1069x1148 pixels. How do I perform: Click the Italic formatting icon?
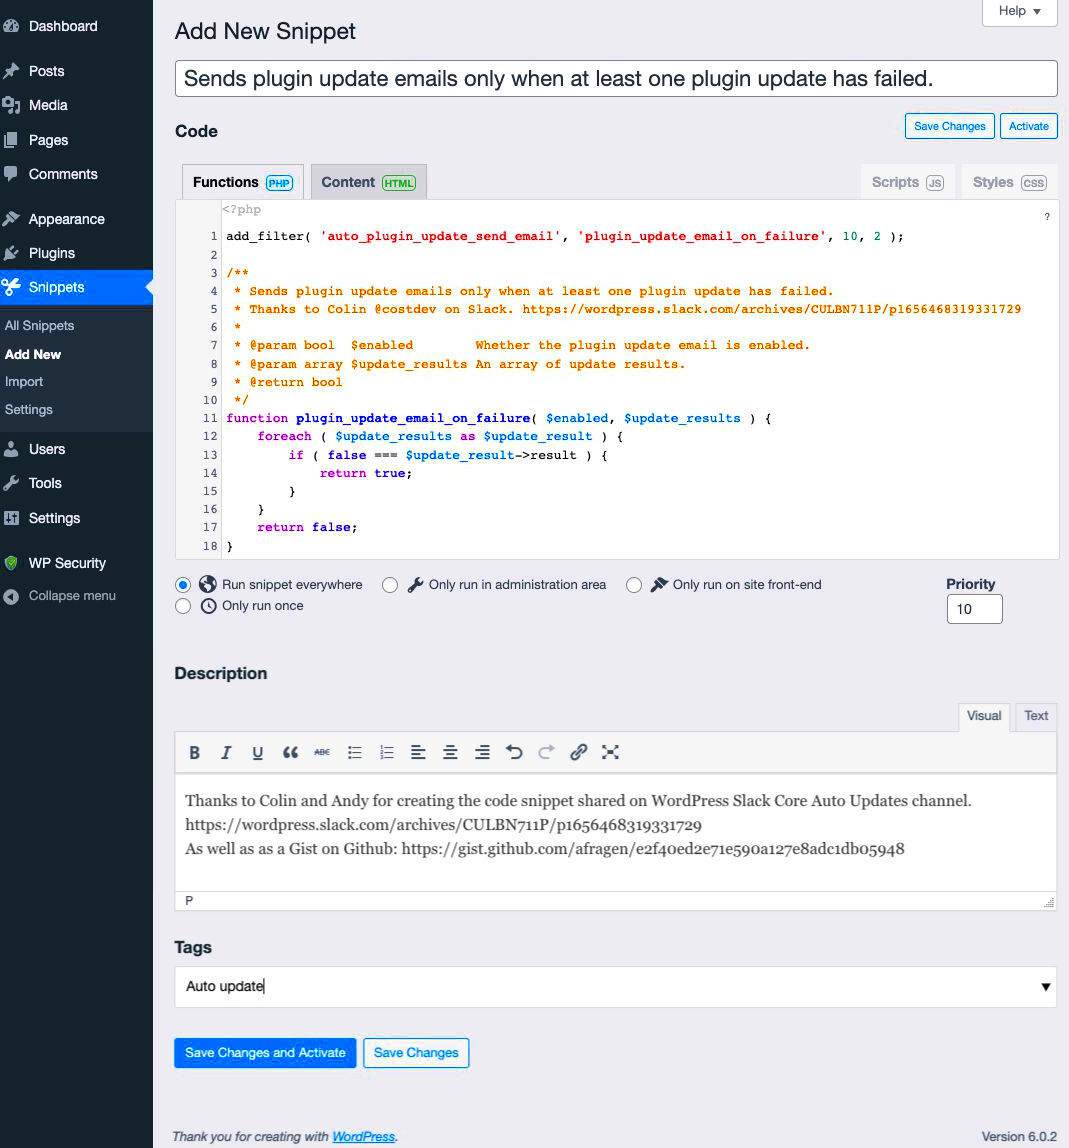pyautogui.click(x=226, y=752)
